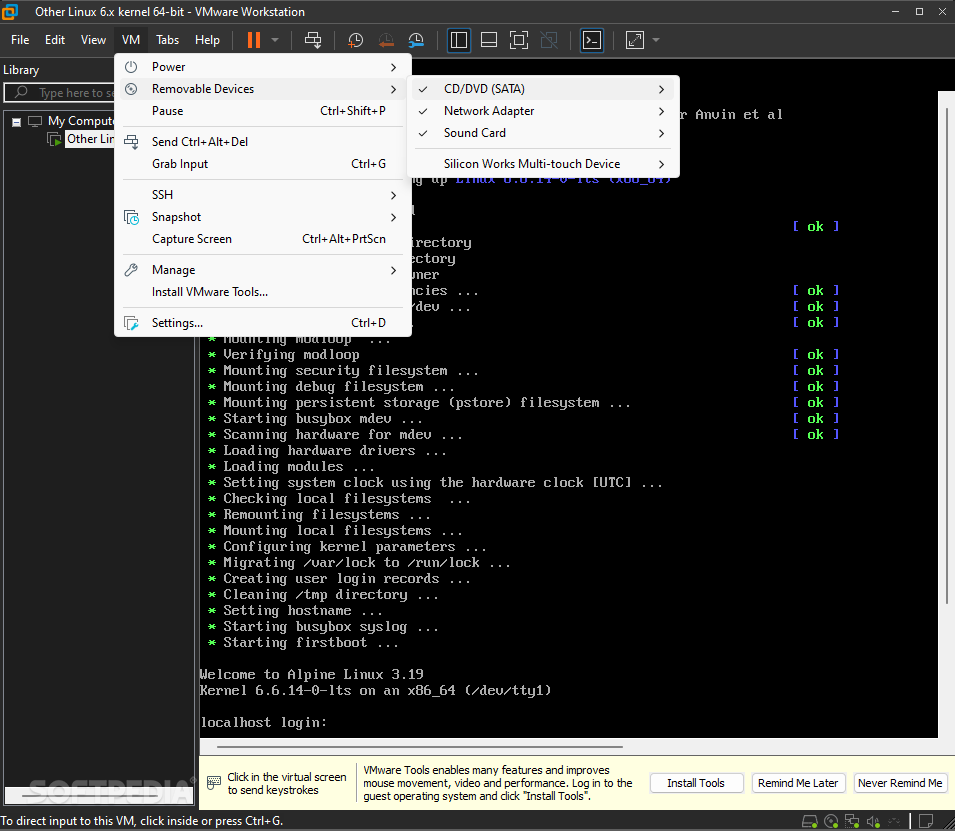The width and height of the screenshot is (955, 831).
Task: Open the Help menu
Action: (x=207, y=40)
